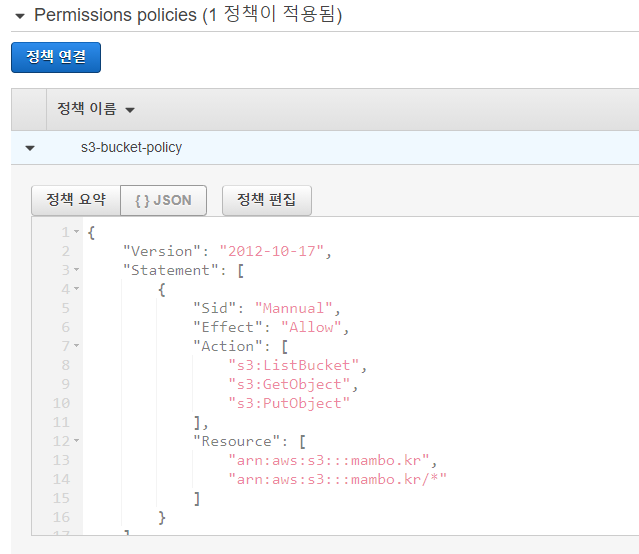Click line number 10 in the gutter
The height and width of the screenshot is (554, 639).
[61, 403]
